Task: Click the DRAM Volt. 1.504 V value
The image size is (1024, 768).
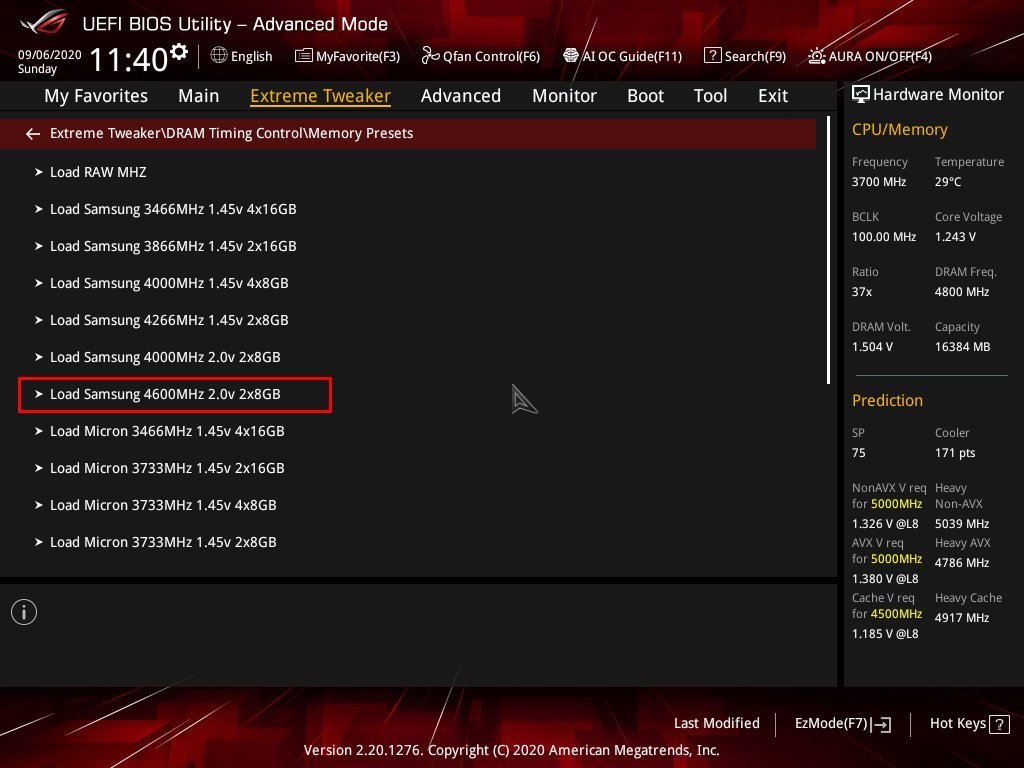Action: [872, 347]
